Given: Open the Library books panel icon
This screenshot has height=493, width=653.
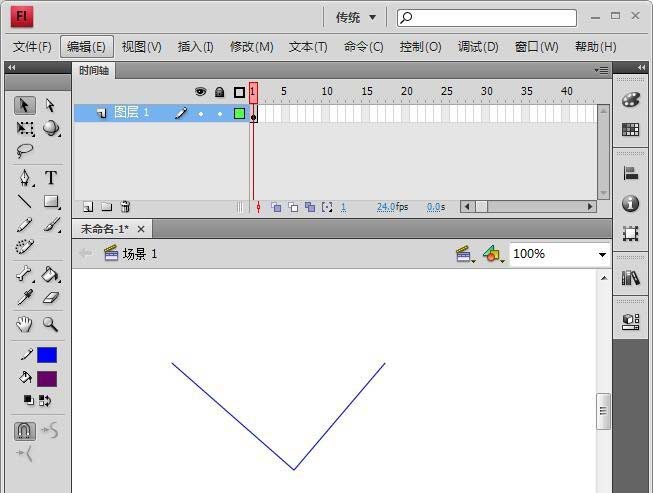Looking at the screenshot, I should pos(631,277).
